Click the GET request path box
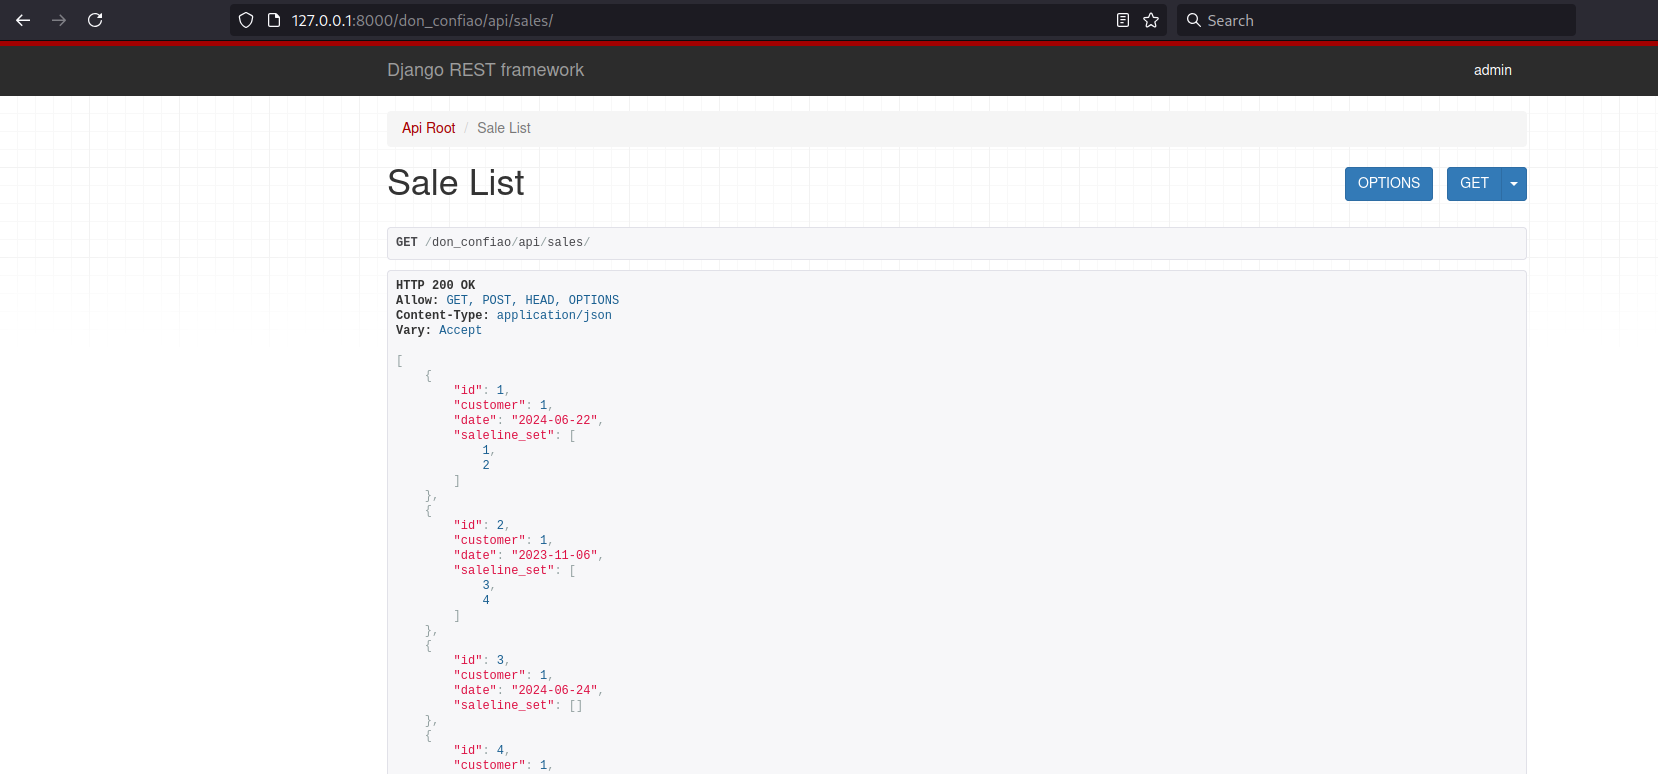1658x774 pixels. [956, 243]
